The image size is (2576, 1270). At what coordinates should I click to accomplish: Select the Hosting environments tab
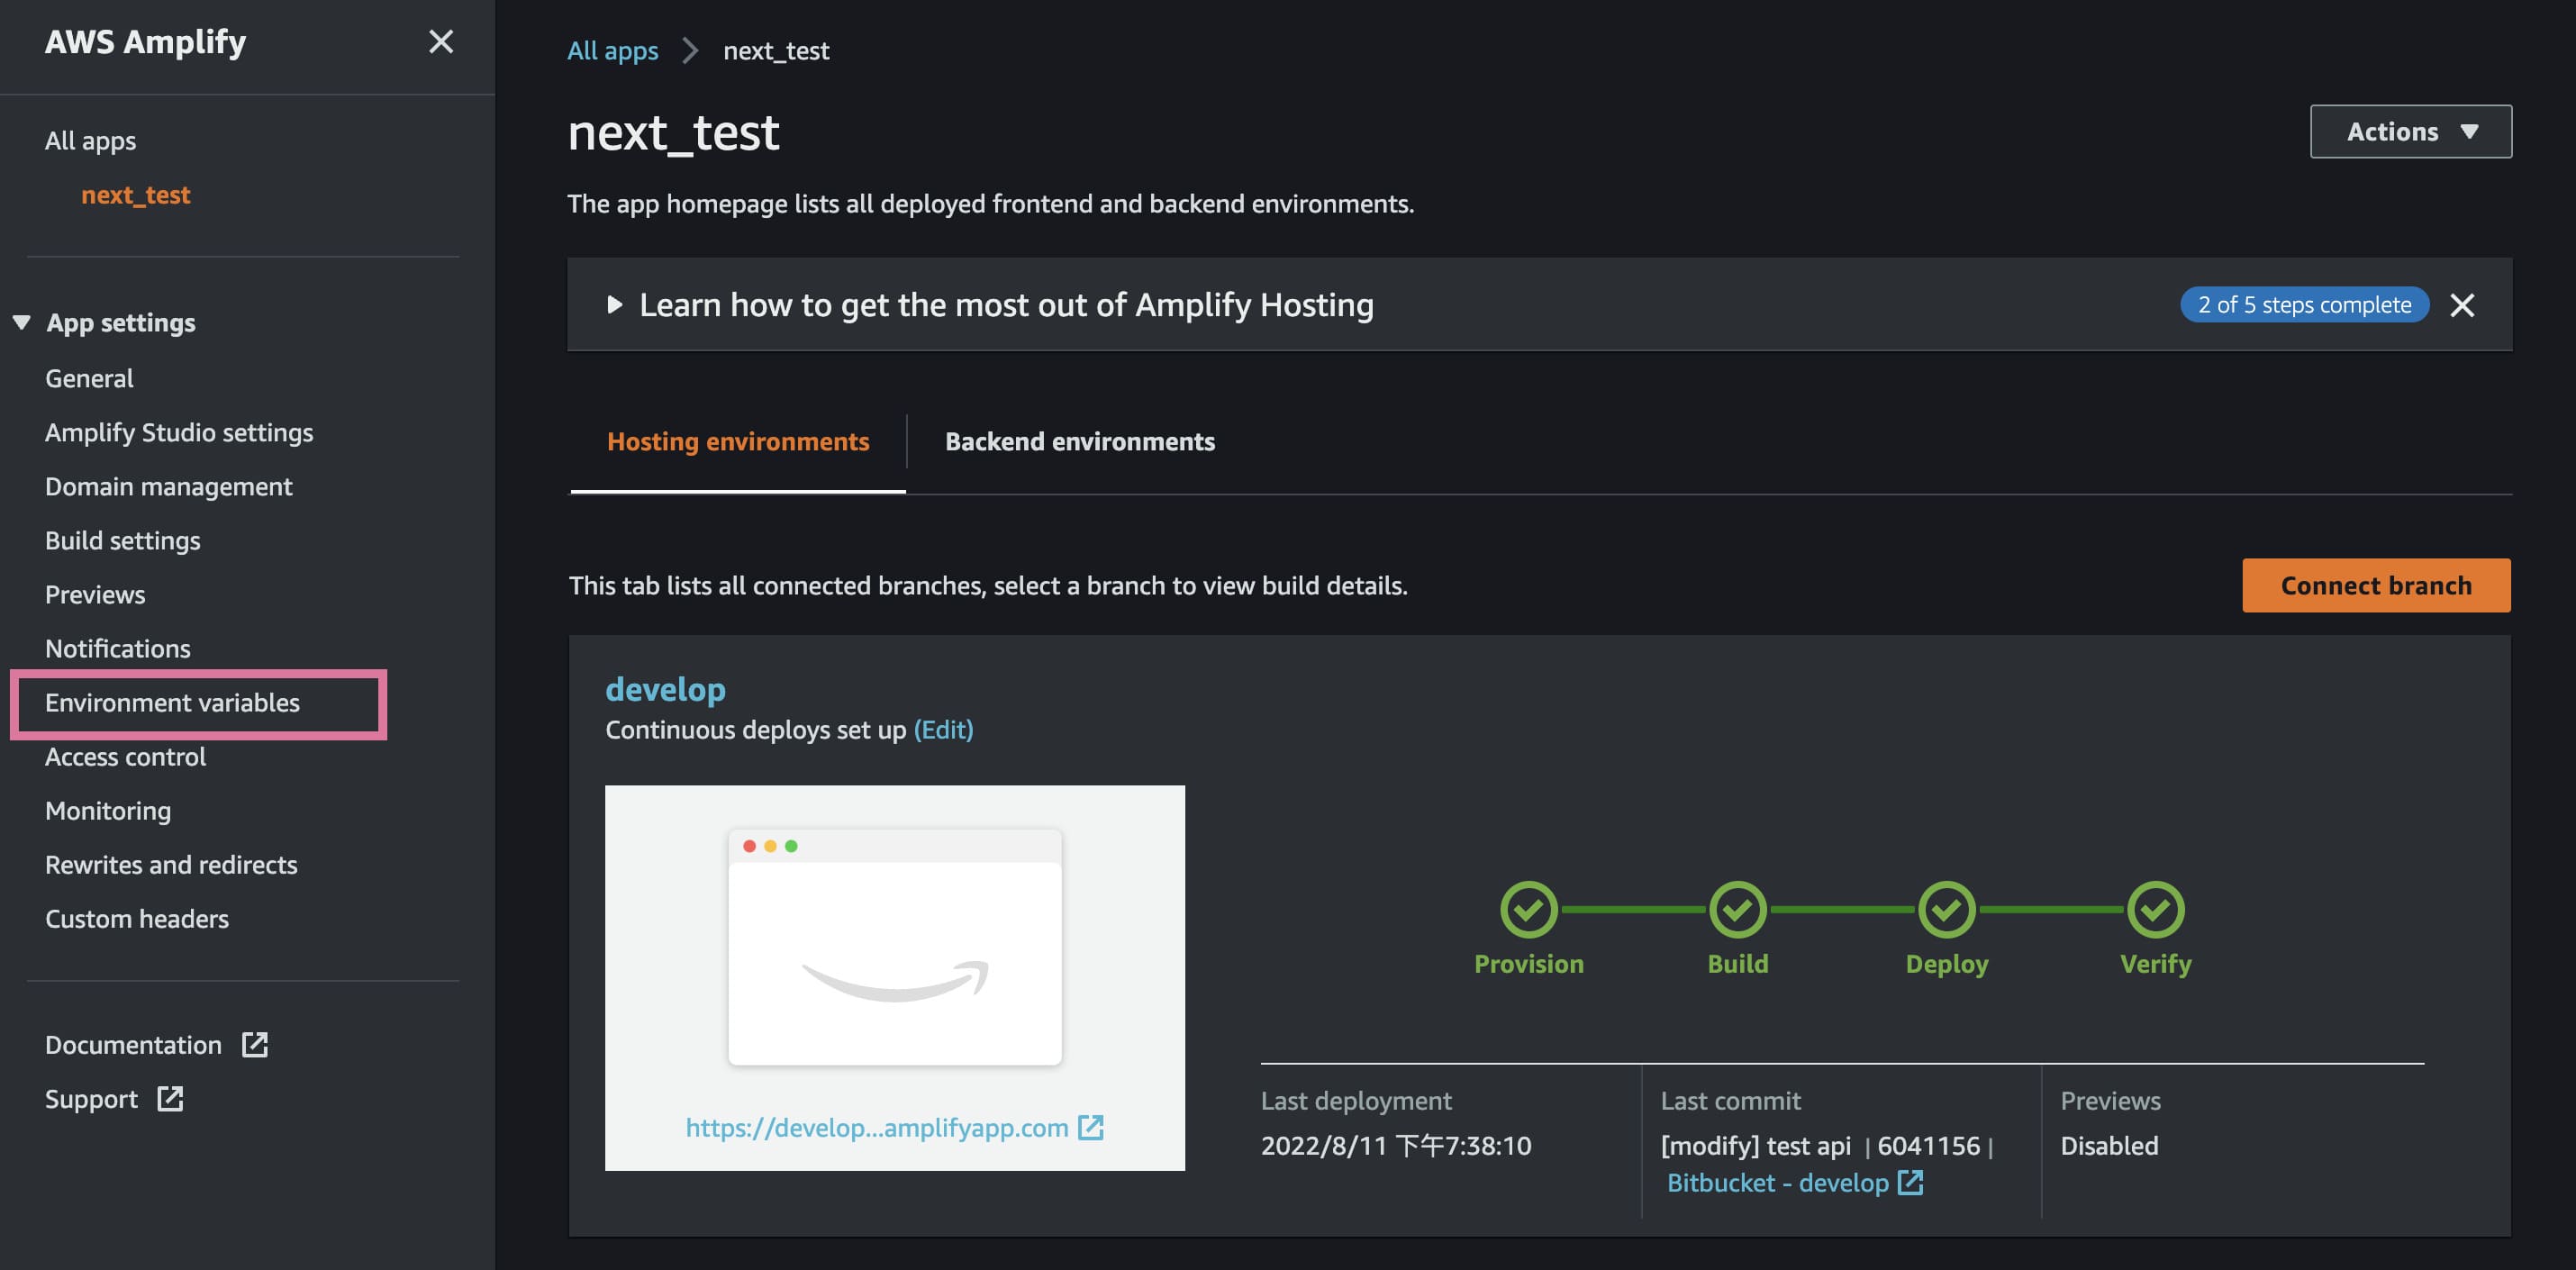pyautogui.click(x=738, y=442)
